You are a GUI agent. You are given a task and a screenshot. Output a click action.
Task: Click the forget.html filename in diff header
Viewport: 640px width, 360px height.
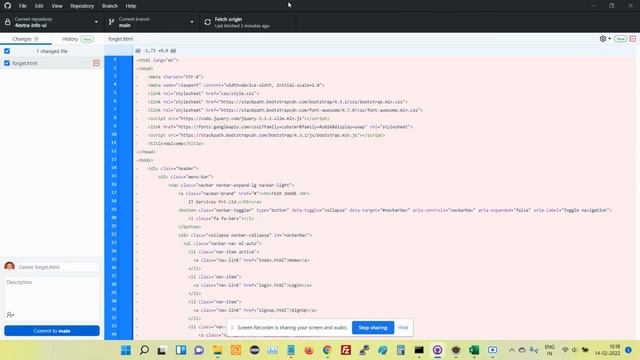pos(120,39)
